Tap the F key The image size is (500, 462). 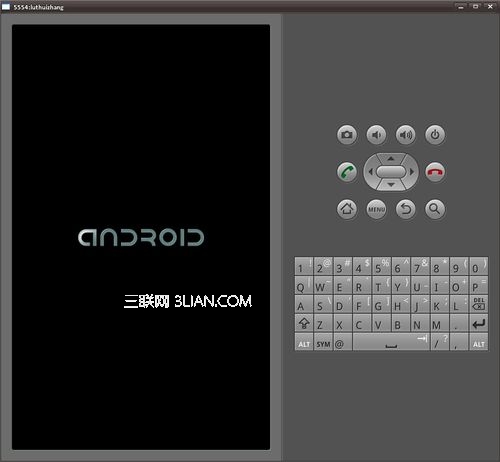click(362, 304)
